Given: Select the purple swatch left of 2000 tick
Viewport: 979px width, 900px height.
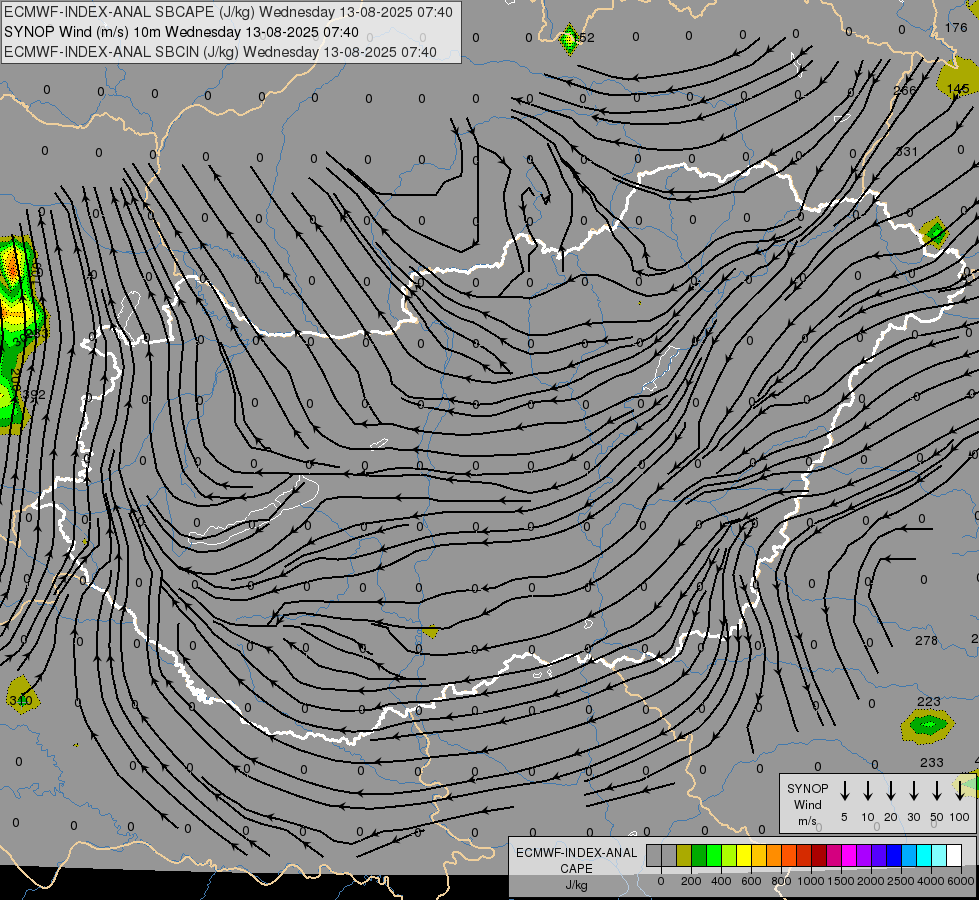Looking at the screenshot, I should point(863,855).
